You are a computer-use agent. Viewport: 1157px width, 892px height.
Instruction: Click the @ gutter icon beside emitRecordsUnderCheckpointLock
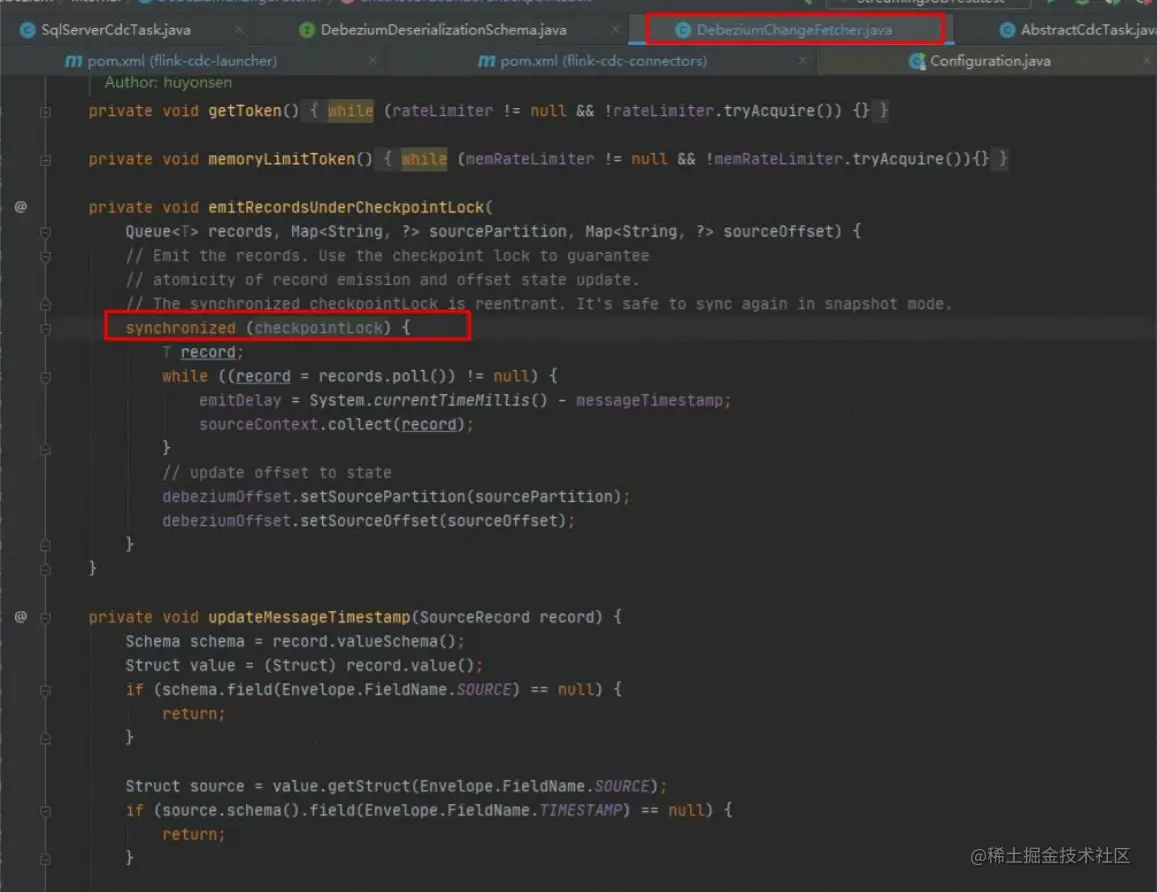[21, 207]
